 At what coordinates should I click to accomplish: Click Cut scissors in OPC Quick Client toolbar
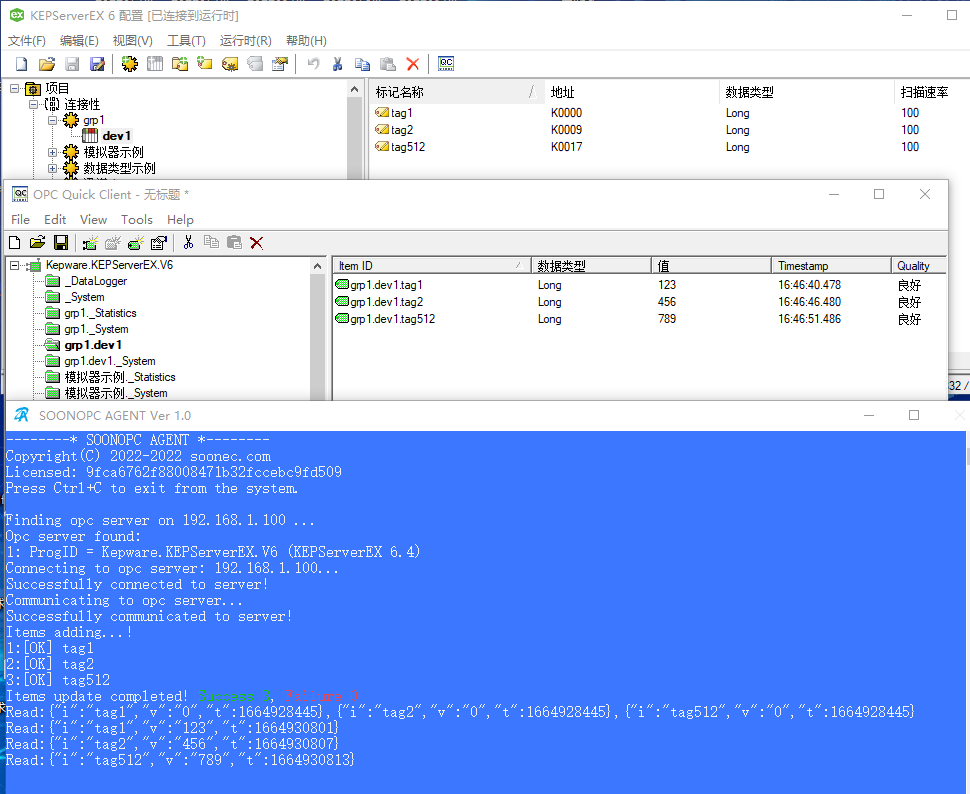(x=189, y=243)
